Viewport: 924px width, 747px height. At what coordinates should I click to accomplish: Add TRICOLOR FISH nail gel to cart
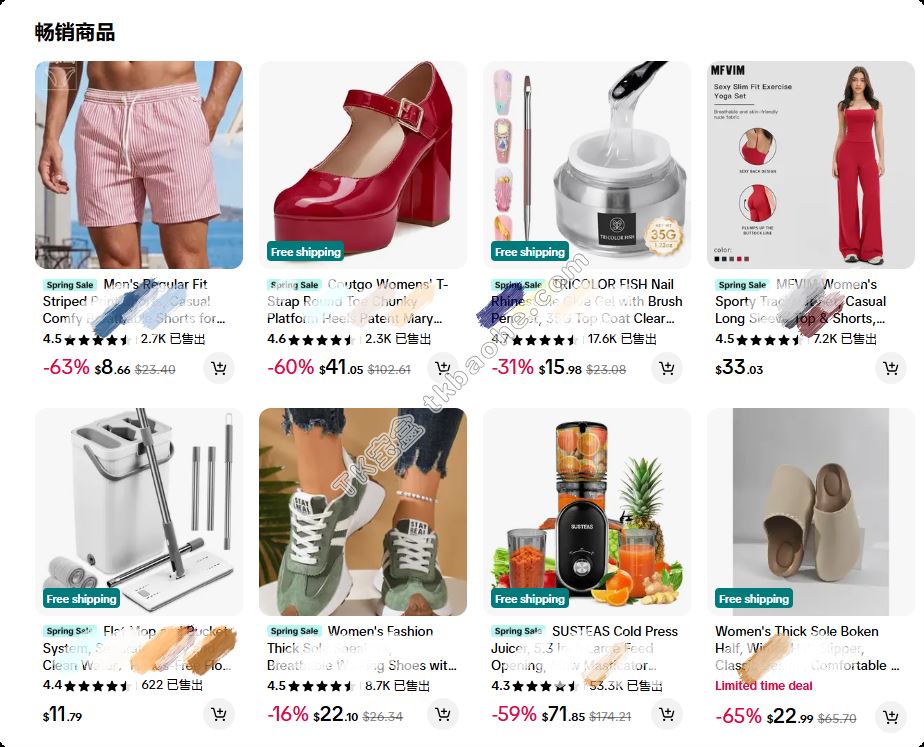click(666, 368)
